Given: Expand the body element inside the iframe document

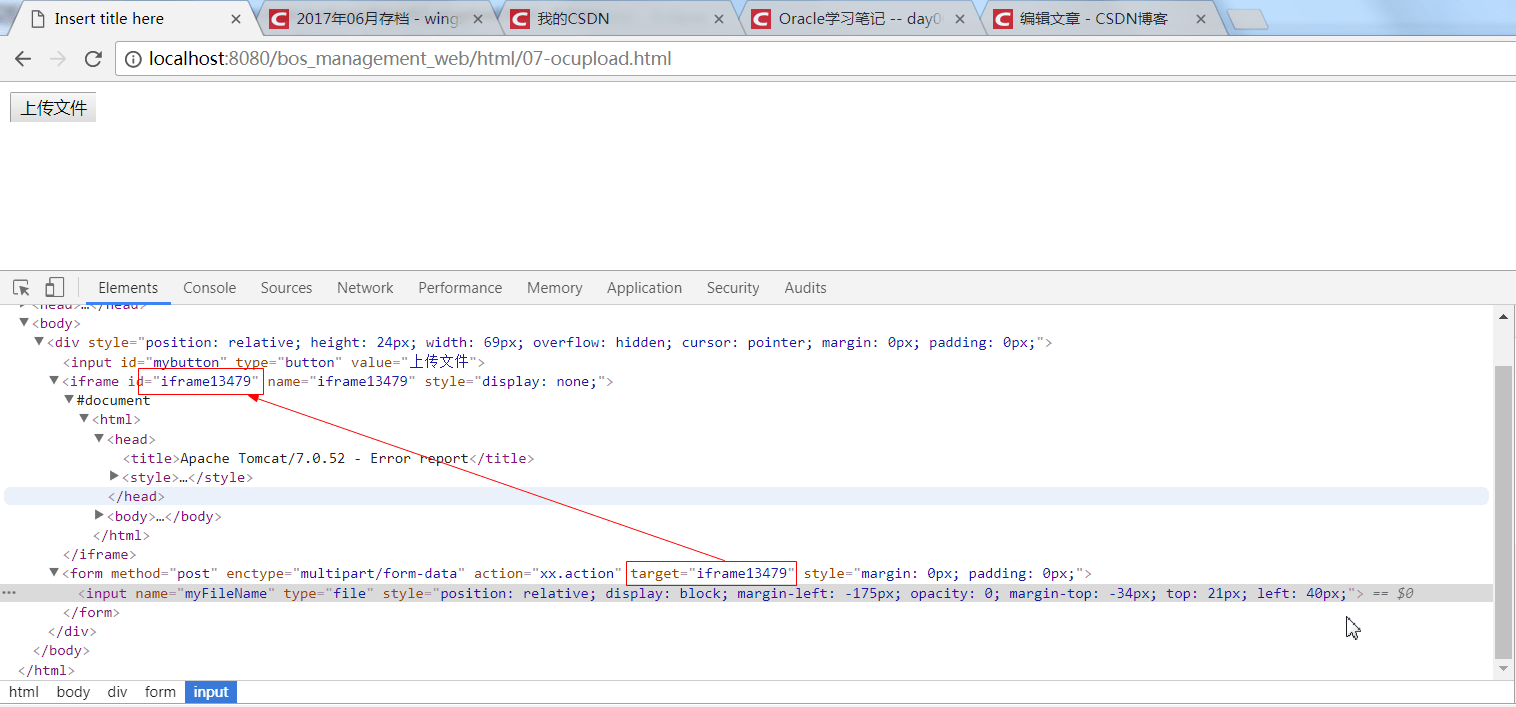Looking at the screenshot, I should (x=99, y=515).
